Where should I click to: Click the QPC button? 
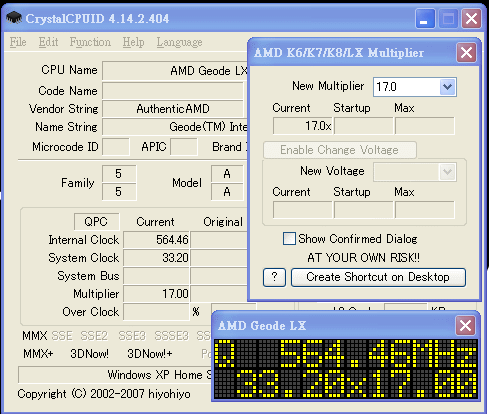tap(96, 222)
